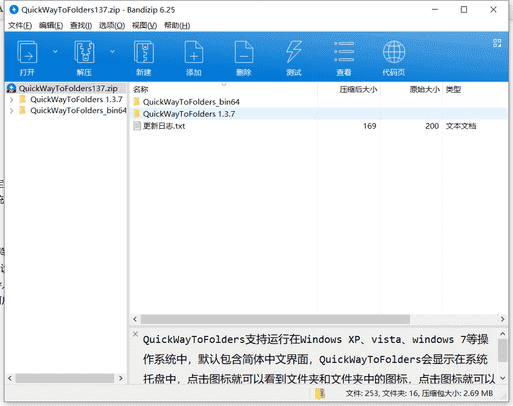Click the 添加 (Add) file icon

[194, 52]
